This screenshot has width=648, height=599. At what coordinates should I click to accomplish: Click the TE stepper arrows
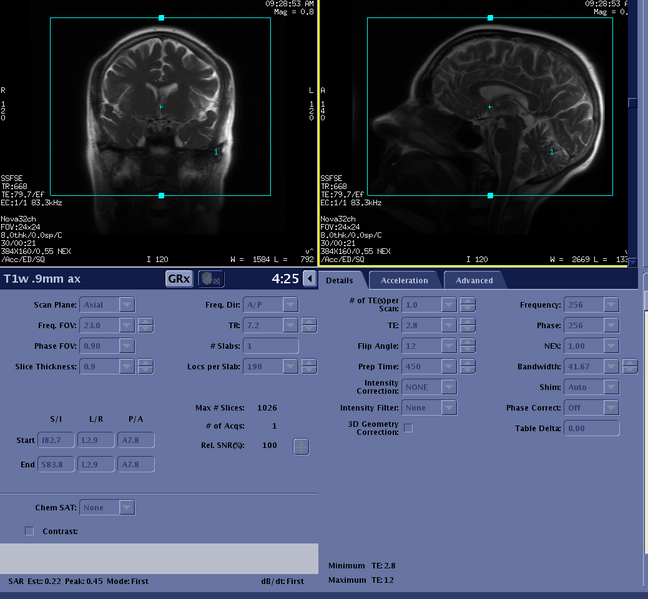(x=467, y=325)
